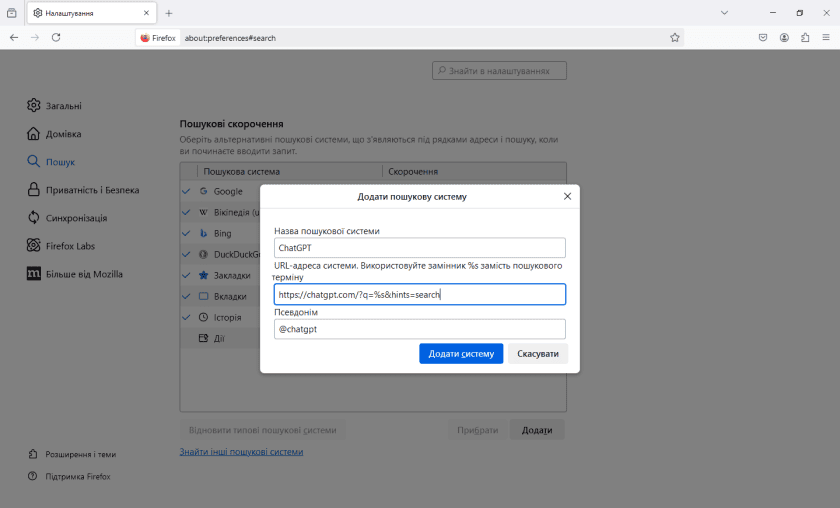Click the DuckDuckGo logo icon
This screenshot has height=508, width=840.
pyautogui.click(x=204, y=254)
